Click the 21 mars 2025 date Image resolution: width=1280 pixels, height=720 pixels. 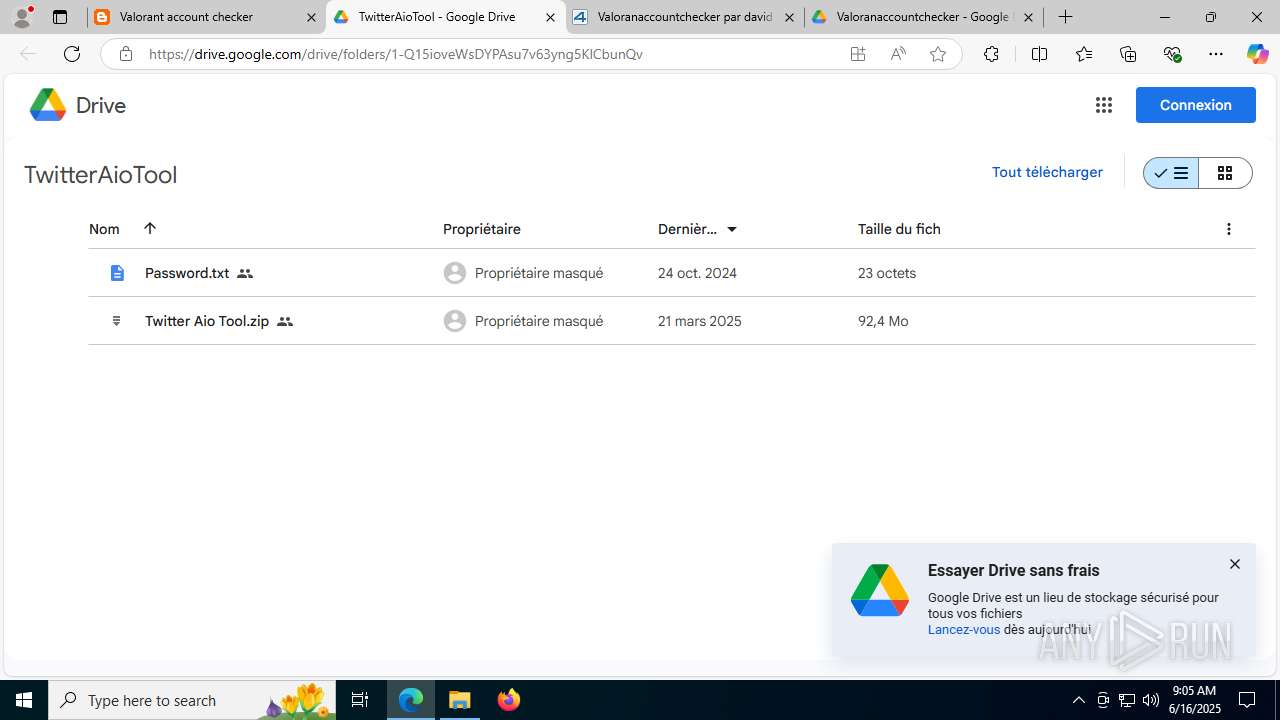(x=700, y=321)
